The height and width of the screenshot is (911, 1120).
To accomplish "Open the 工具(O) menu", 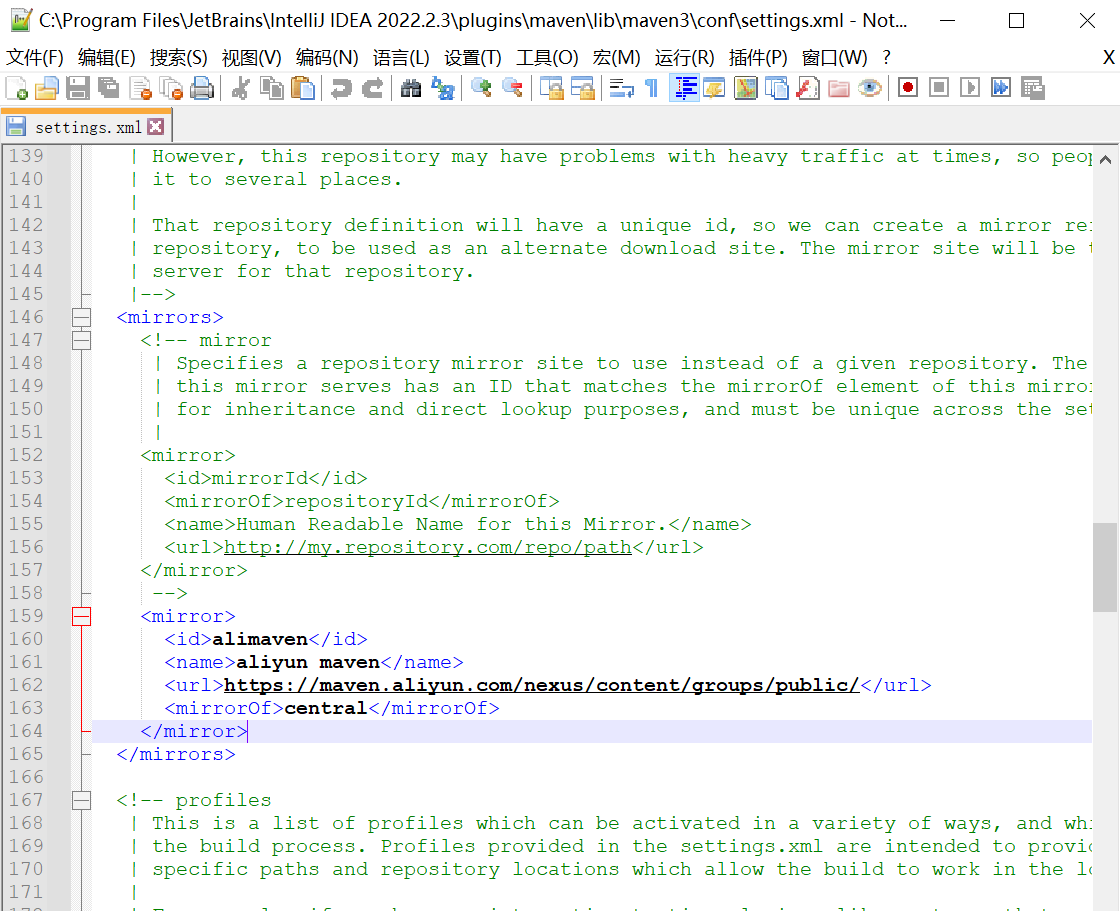I will [547, 57].
